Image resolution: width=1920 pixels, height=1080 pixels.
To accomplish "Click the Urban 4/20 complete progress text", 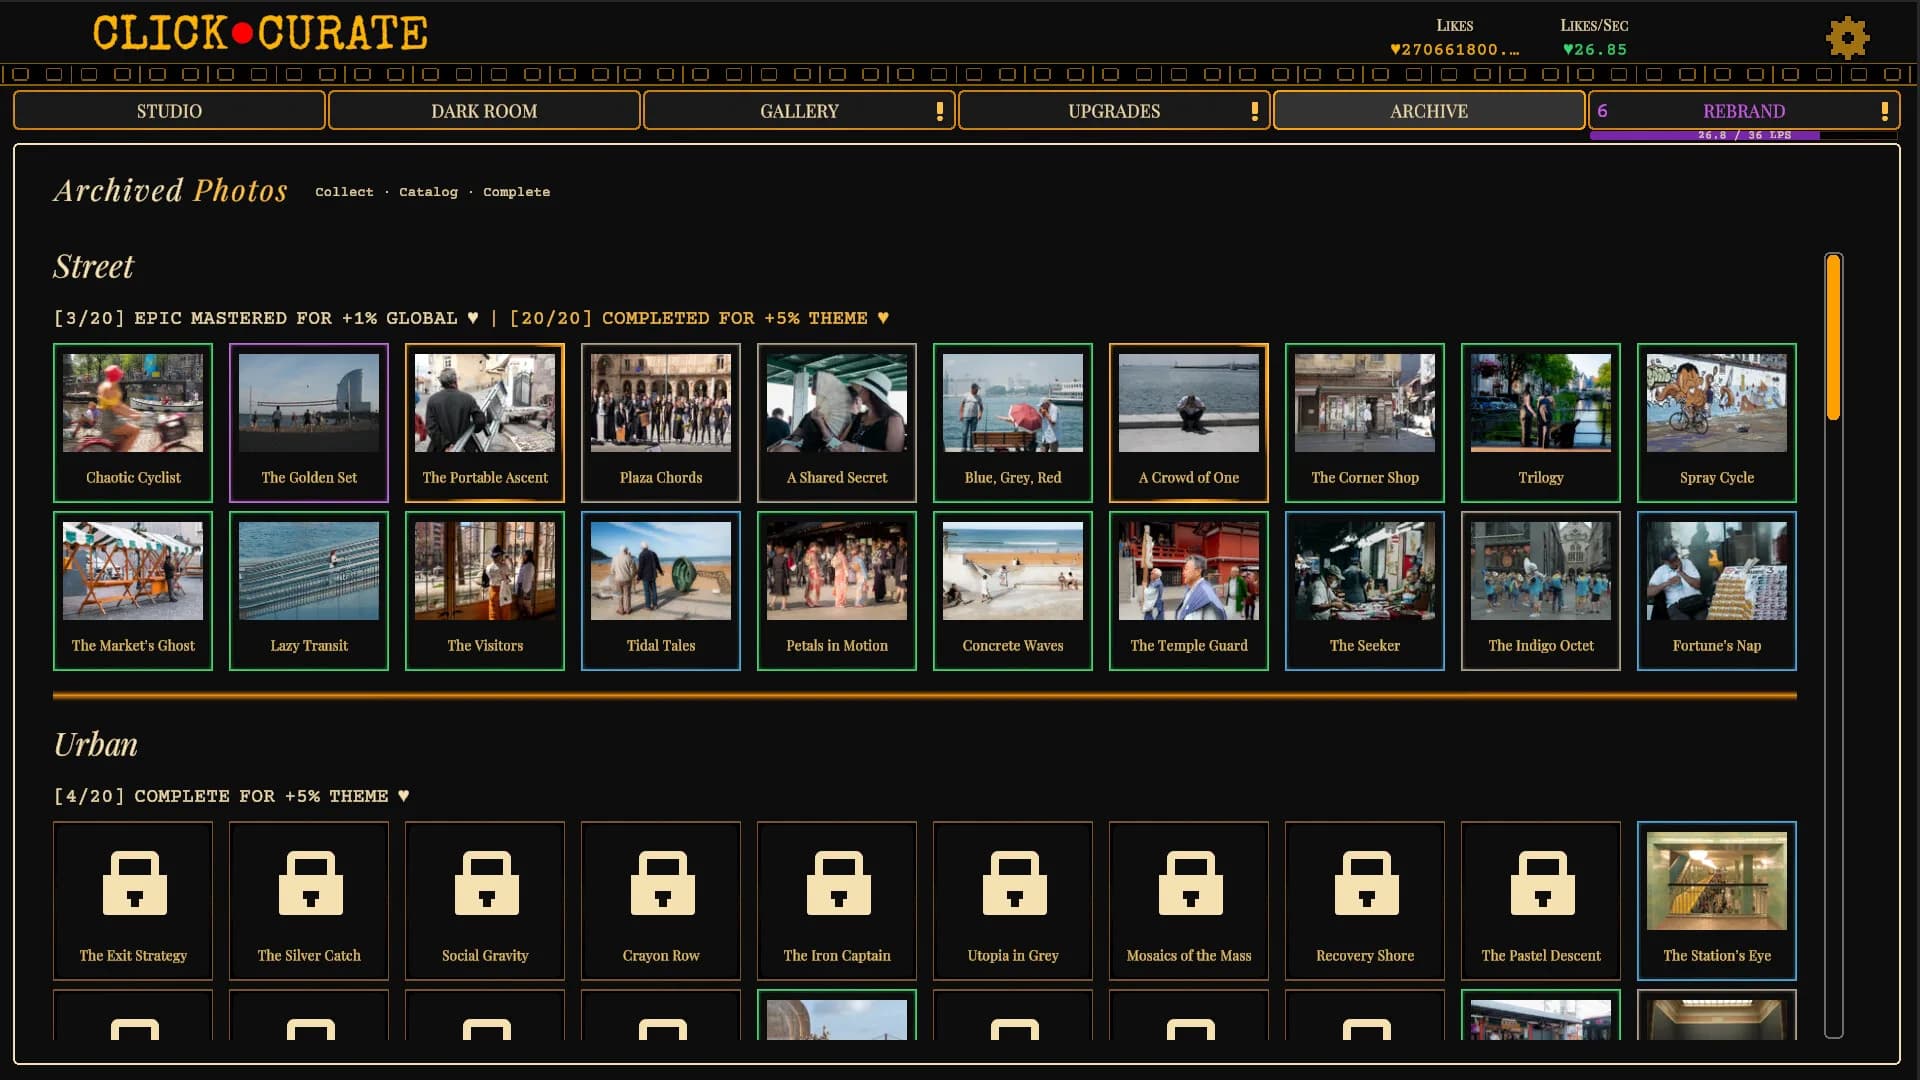I will 231,796.
